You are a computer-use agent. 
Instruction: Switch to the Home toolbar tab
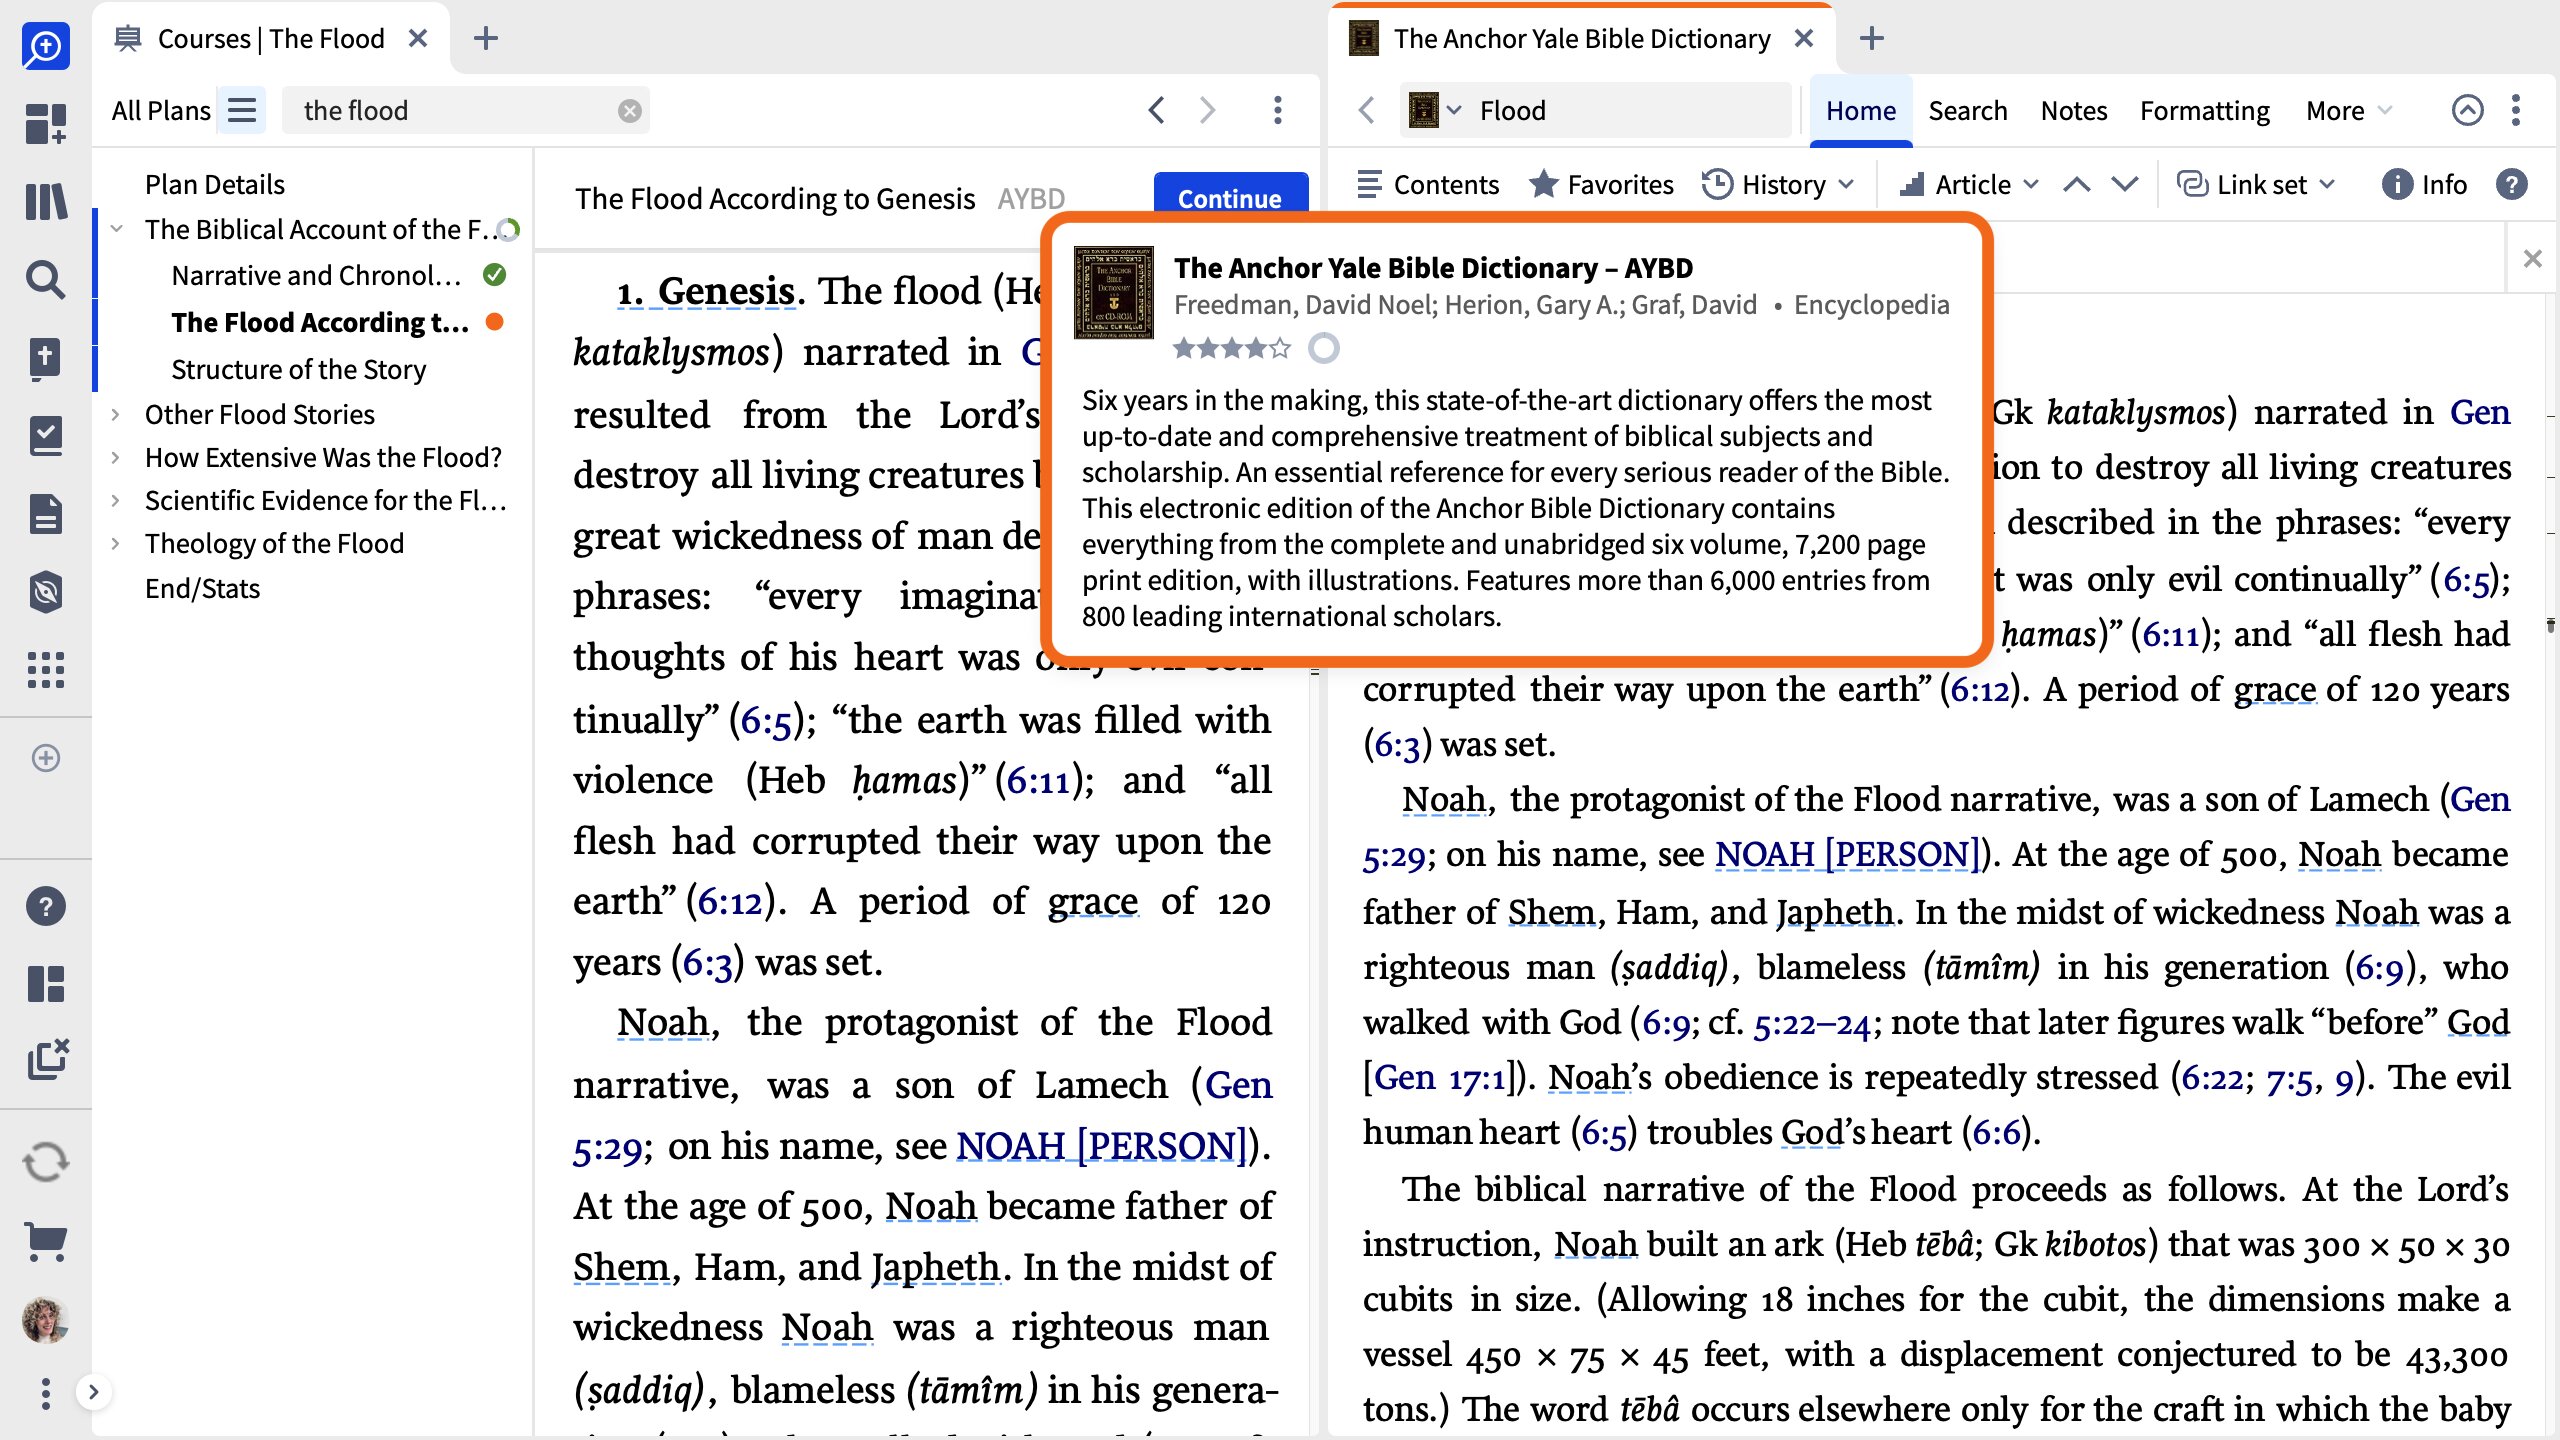(1861, 110)
